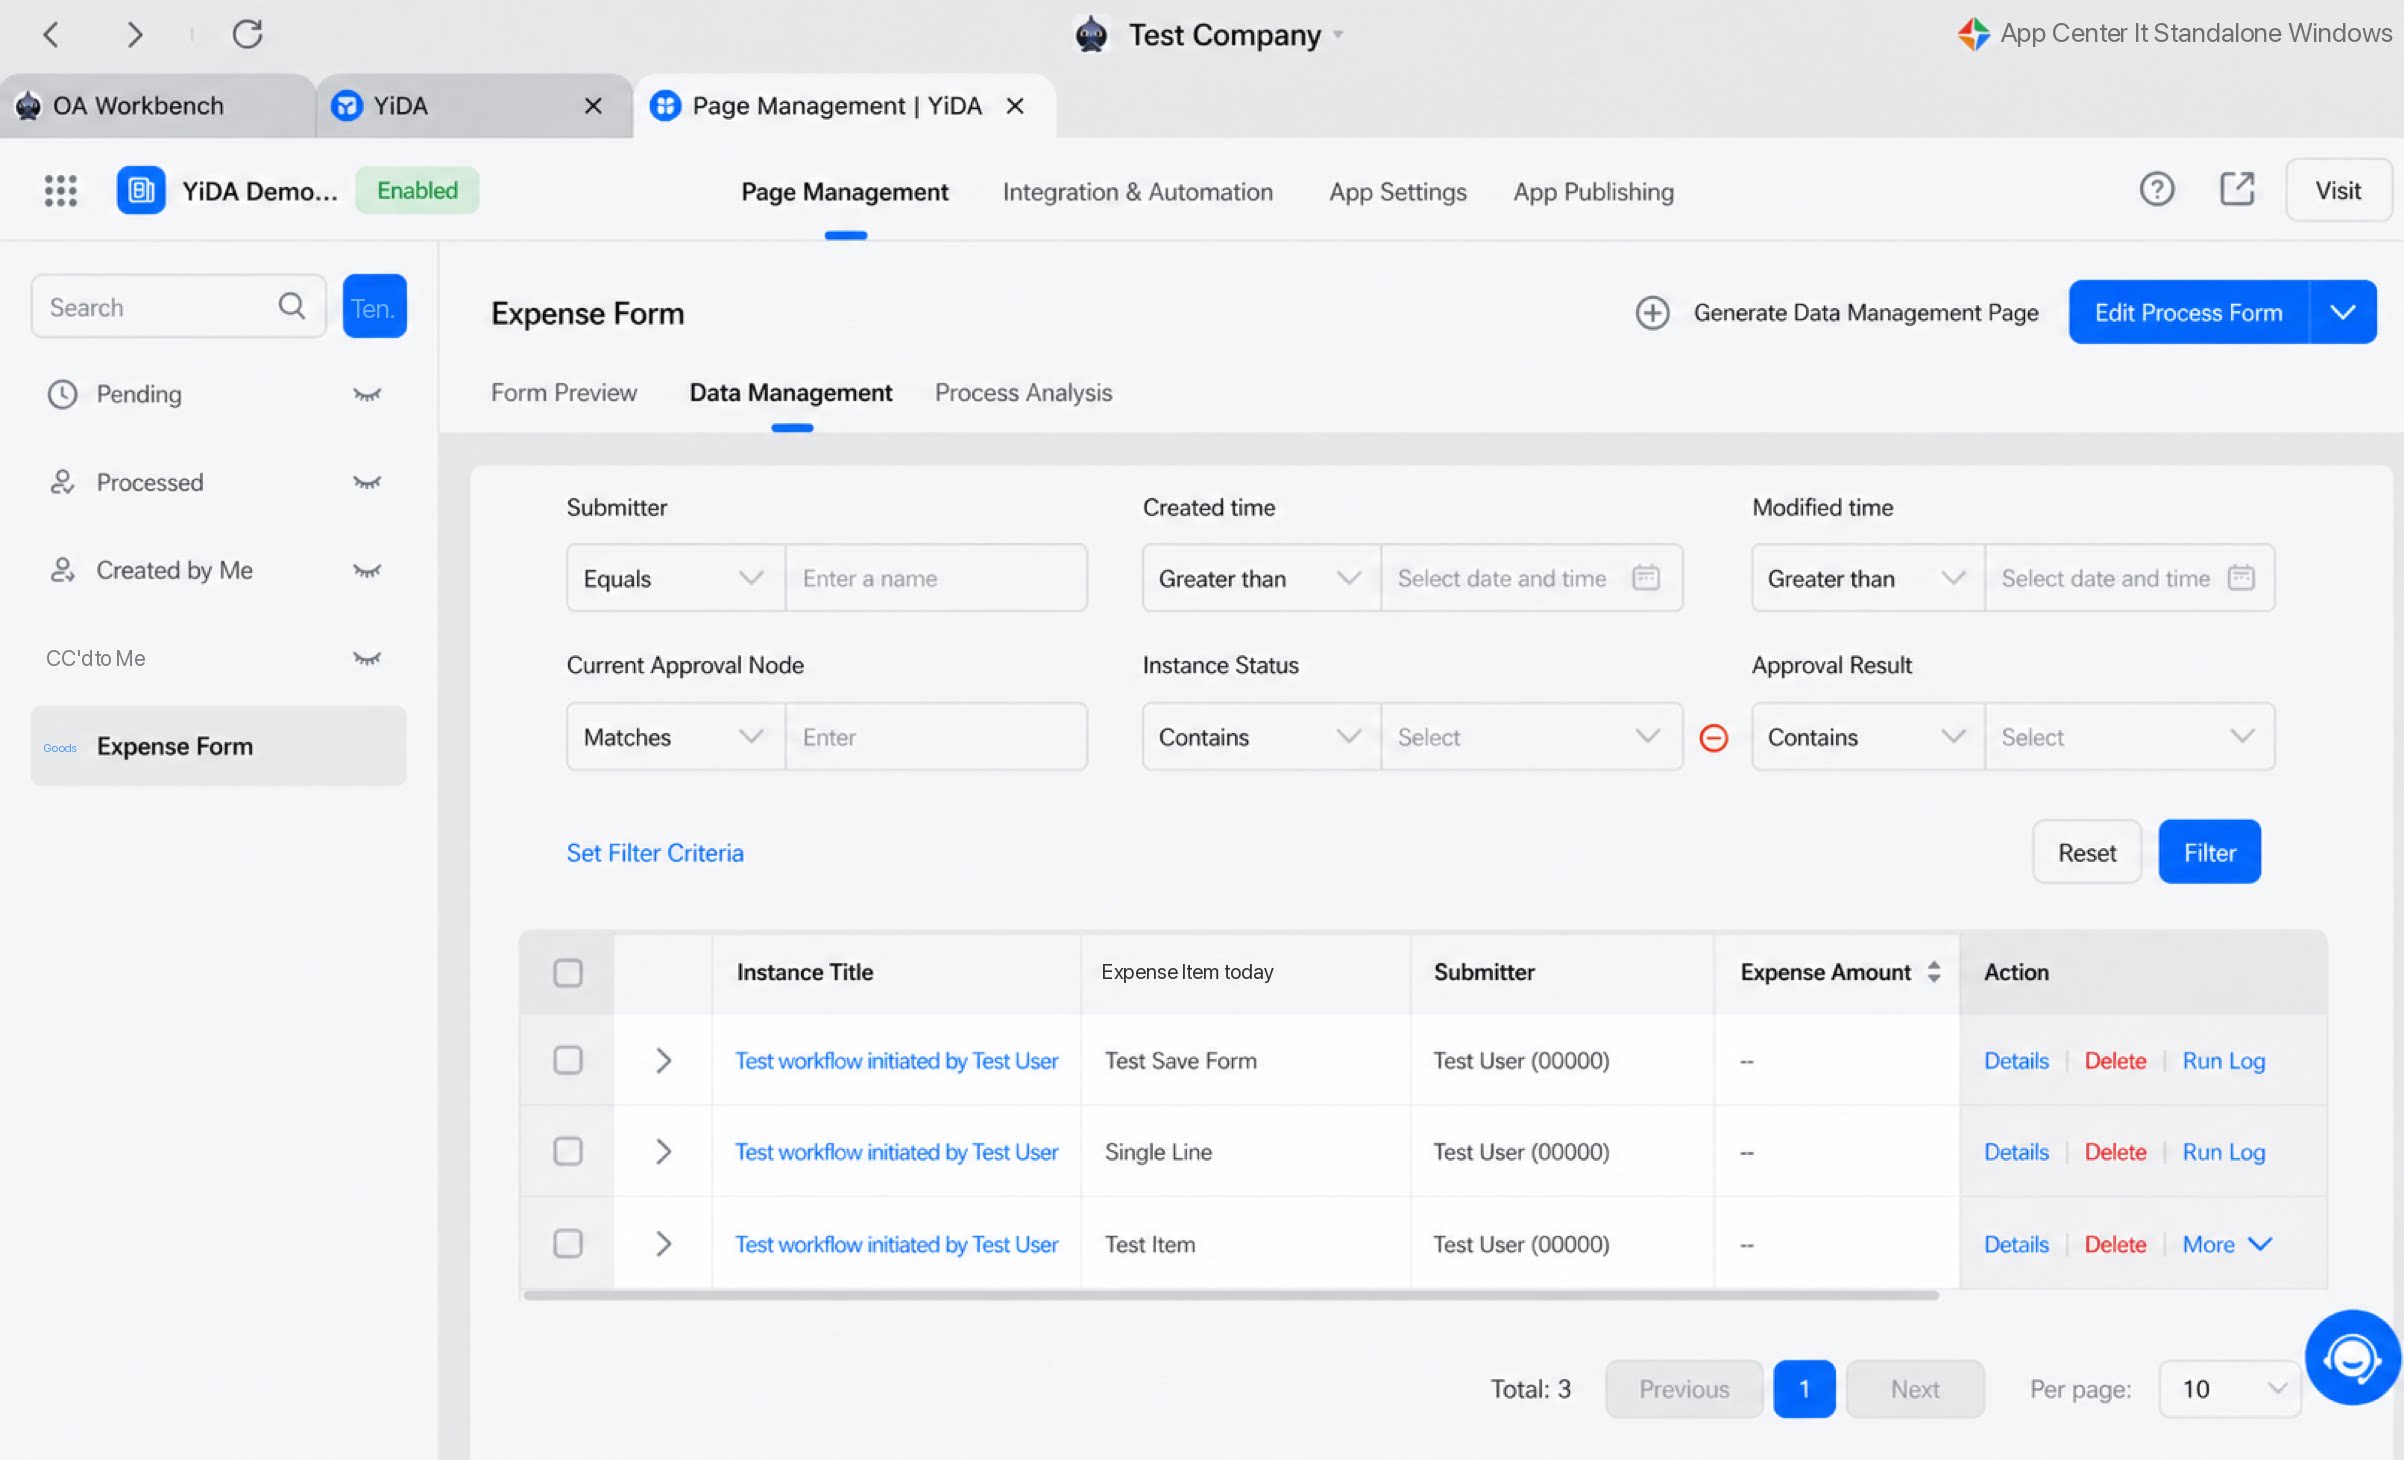Screen dimensions: 2404x1460
Task: Toggle visibility of Pending menu item
Action: [x=367, y=394]
